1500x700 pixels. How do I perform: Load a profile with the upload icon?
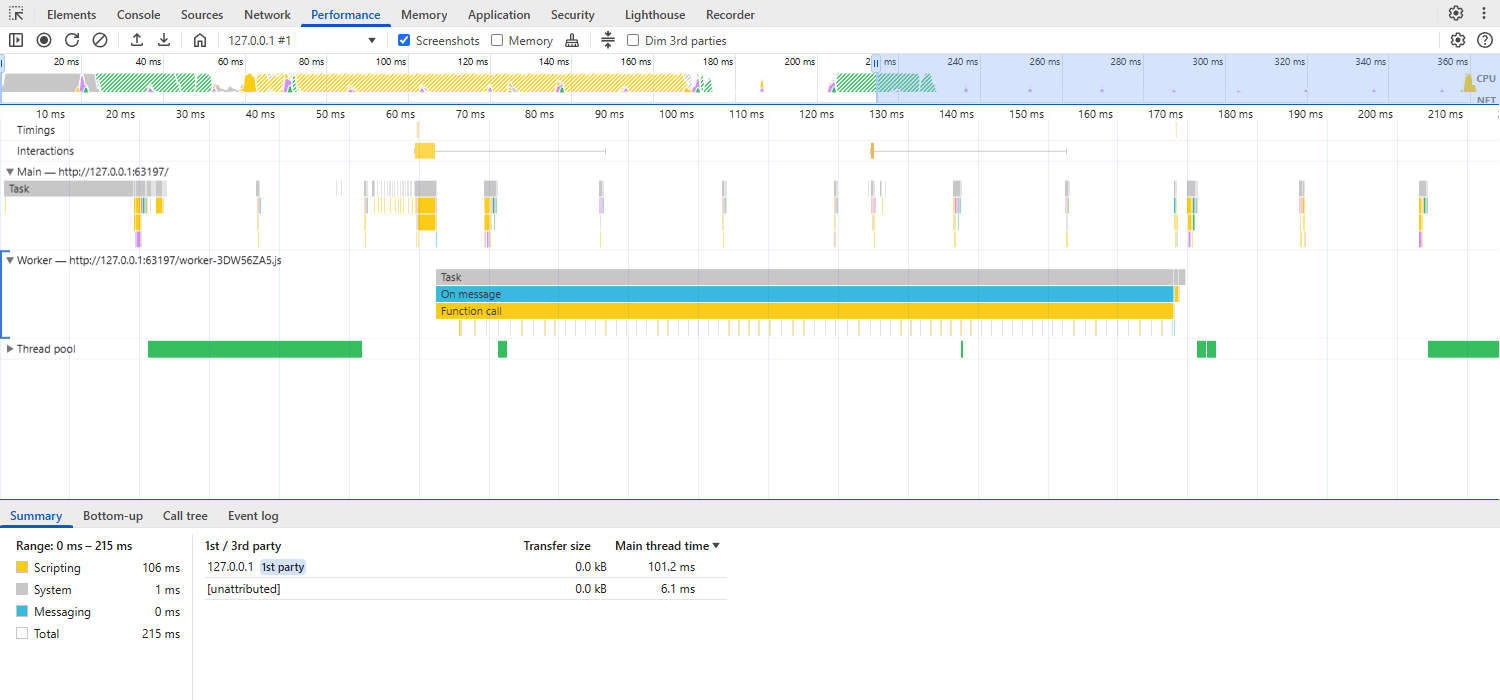pos(137,40)
